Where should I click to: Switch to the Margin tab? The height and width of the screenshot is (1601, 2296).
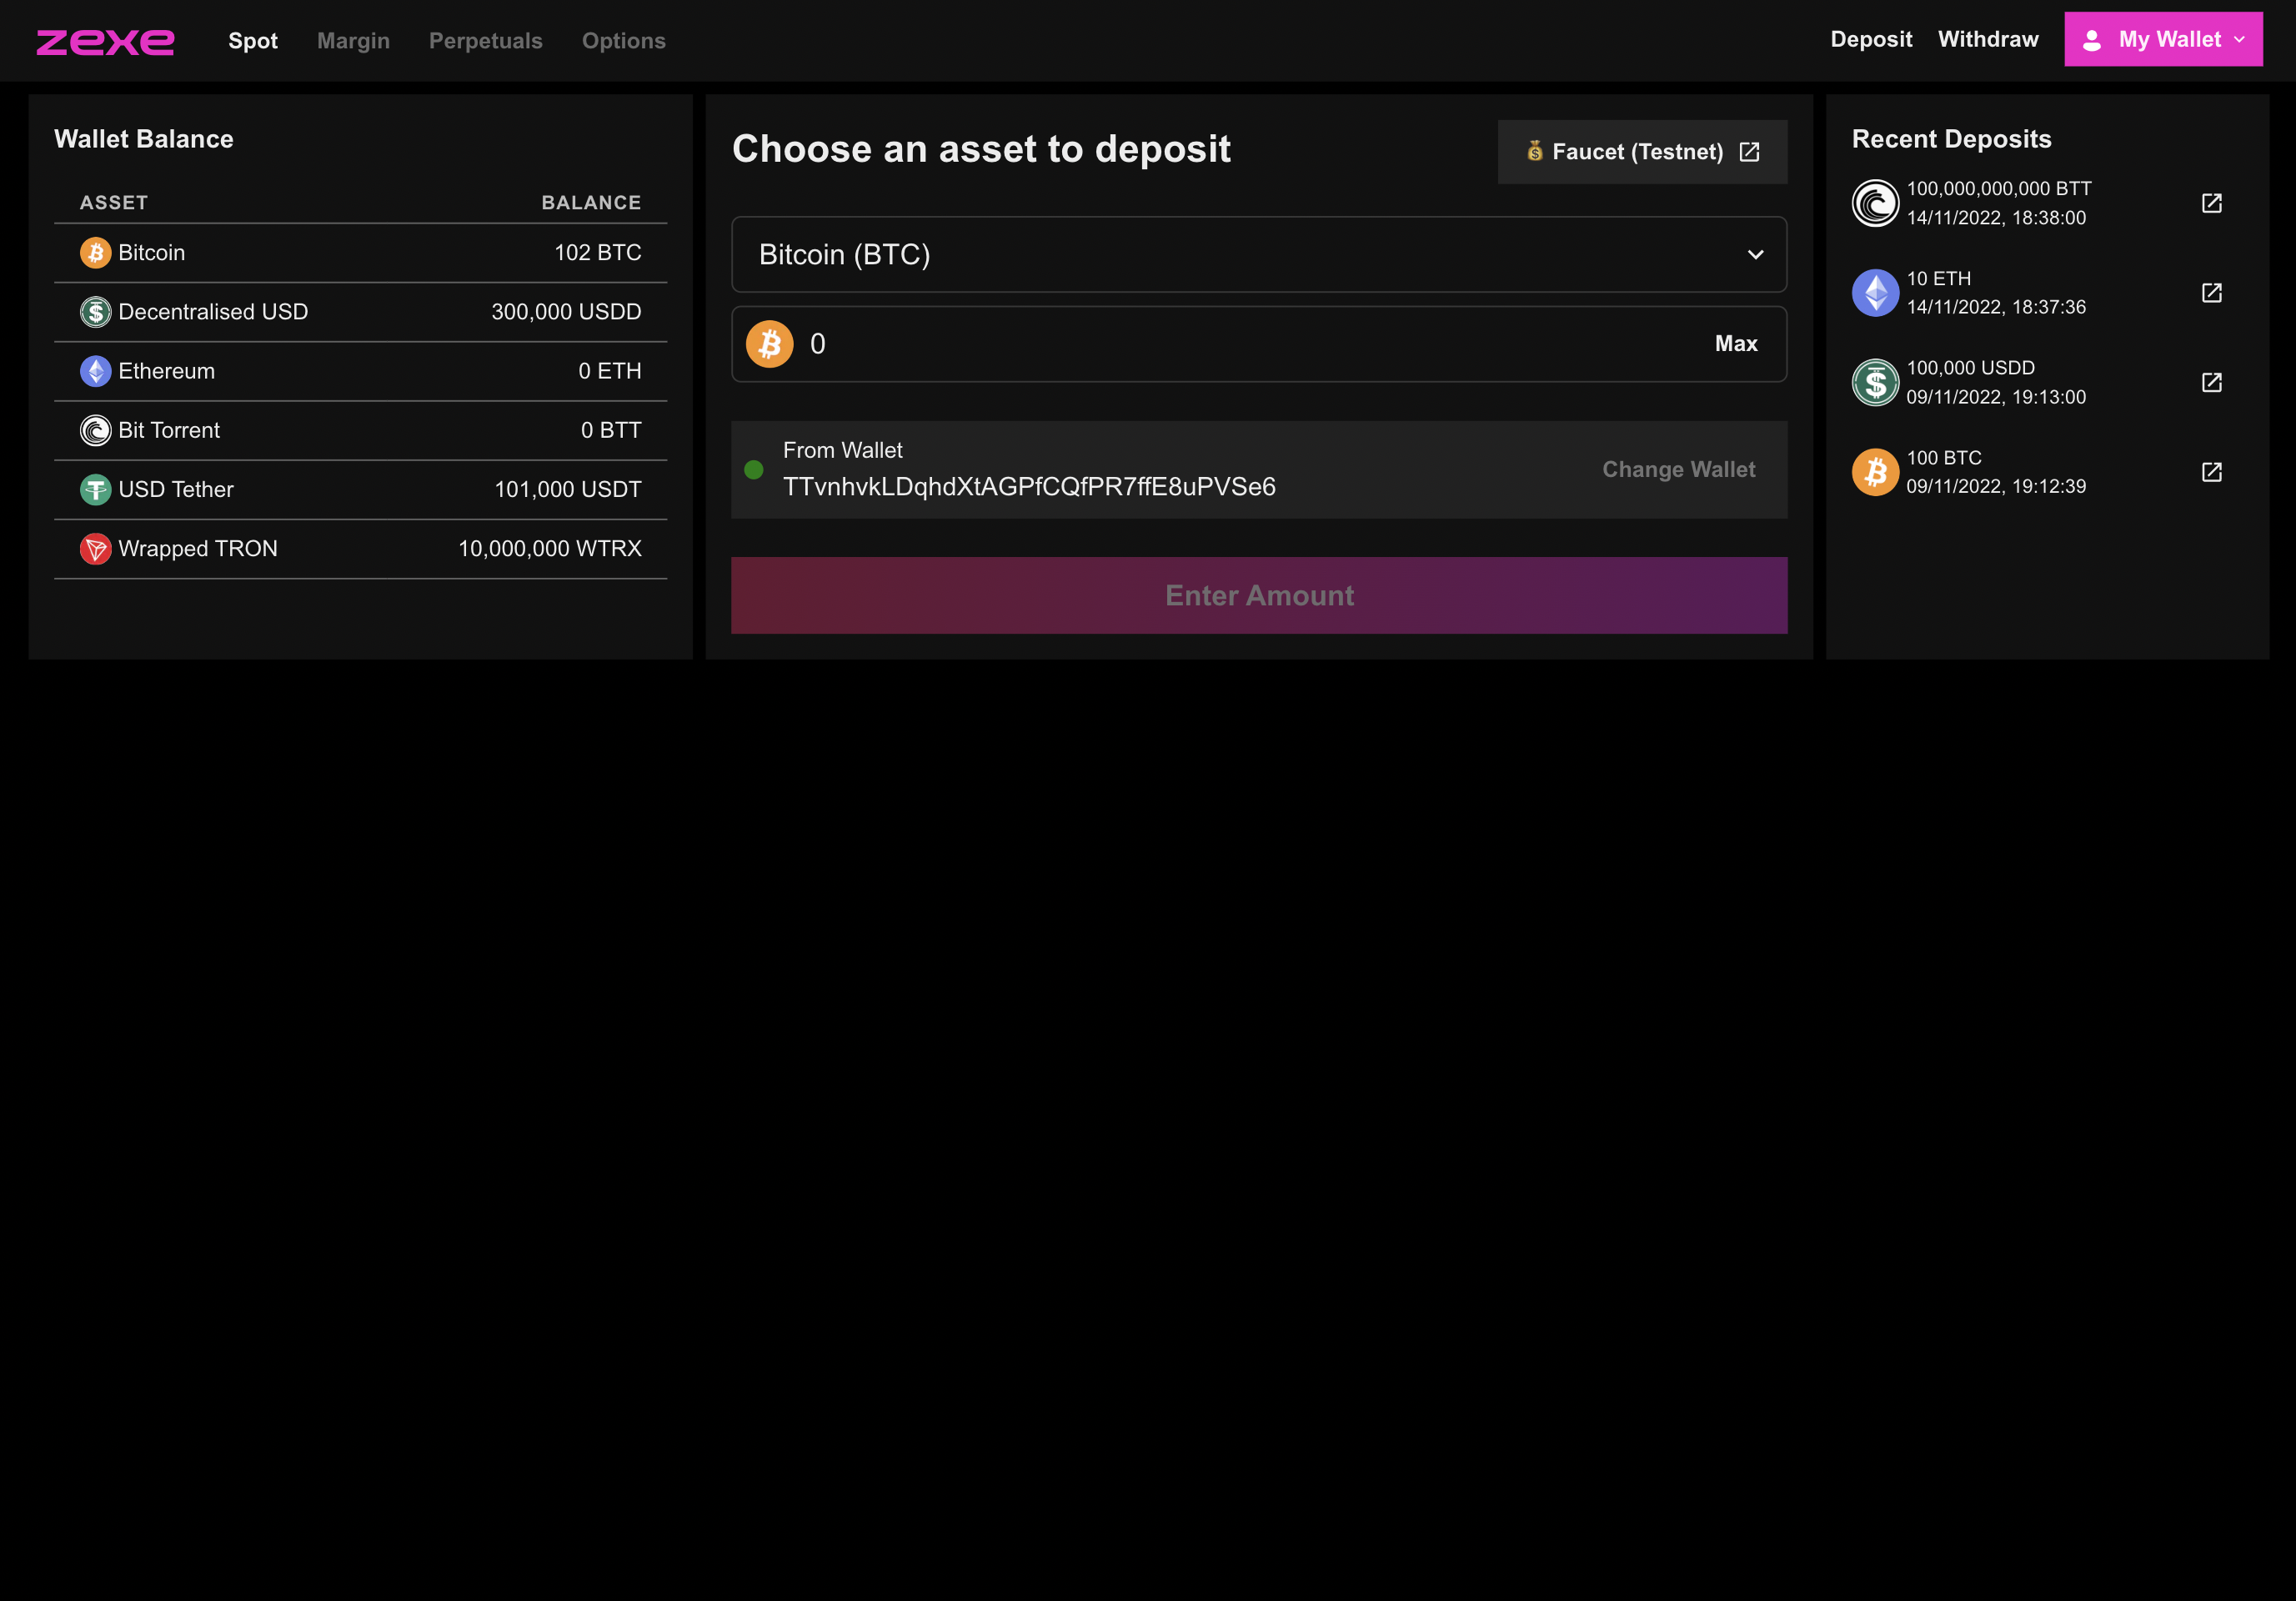pos(353,41)
